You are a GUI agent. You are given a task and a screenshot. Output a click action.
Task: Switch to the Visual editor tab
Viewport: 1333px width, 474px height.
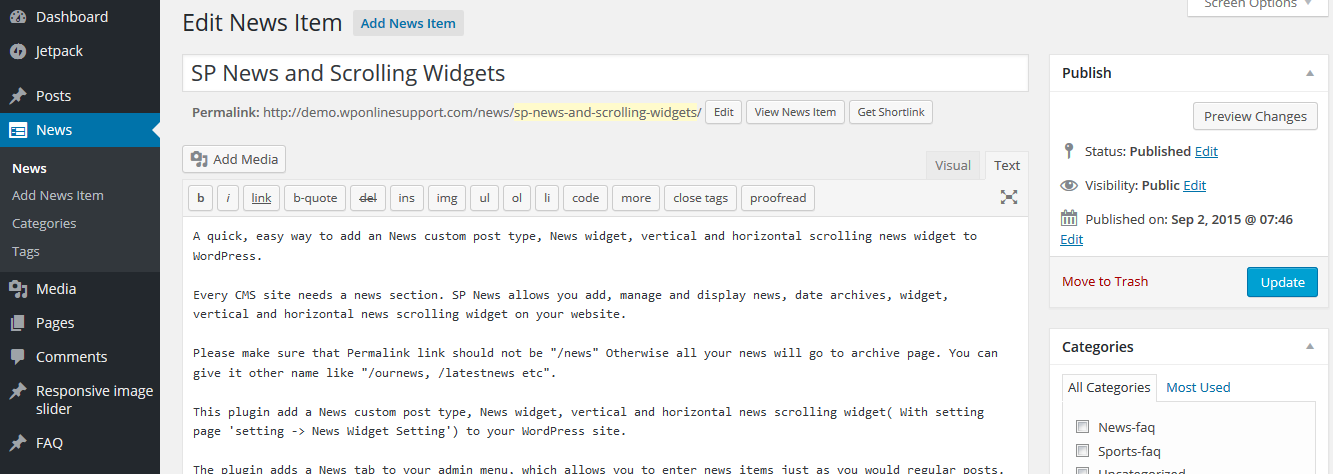click(x=953, y=166)
